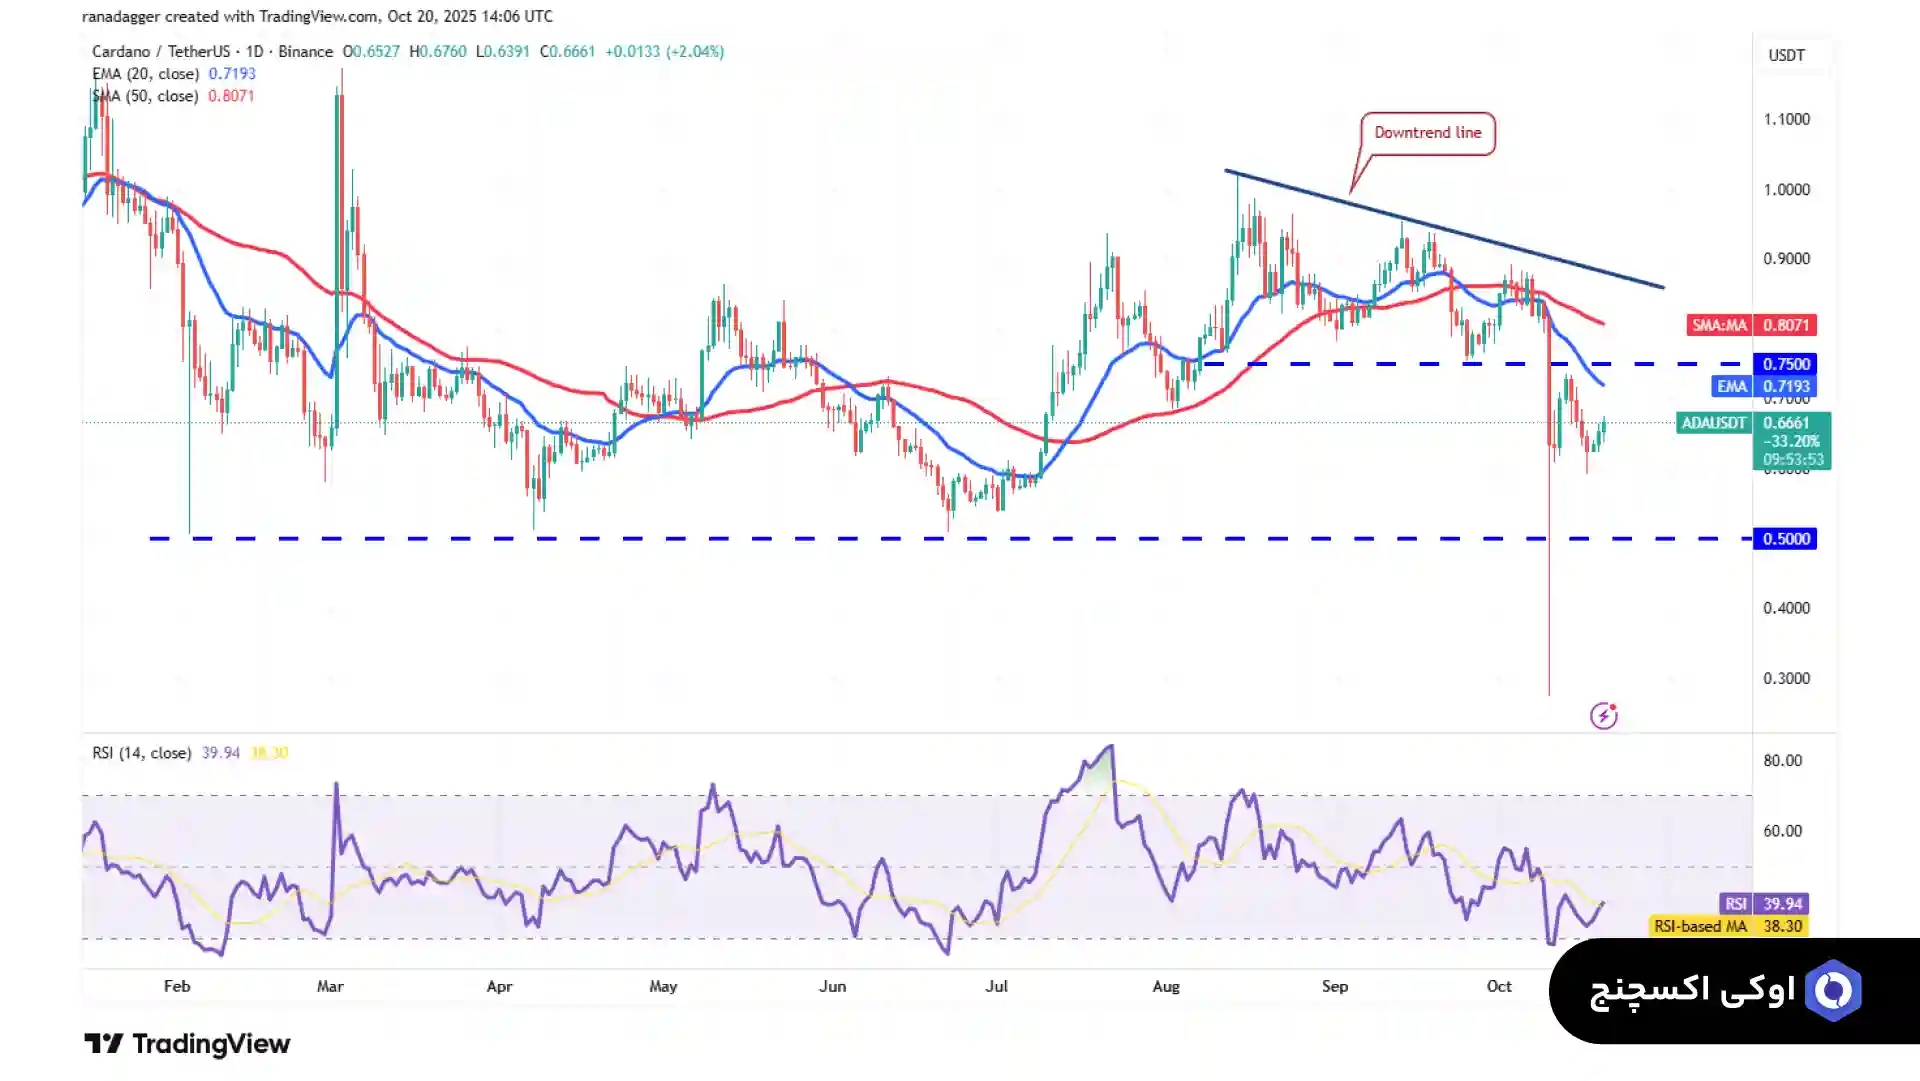This screenshot has width=1920, height=1081.
Task: Open the USDT currency selector on price axis
Action: coord(1786,55)
